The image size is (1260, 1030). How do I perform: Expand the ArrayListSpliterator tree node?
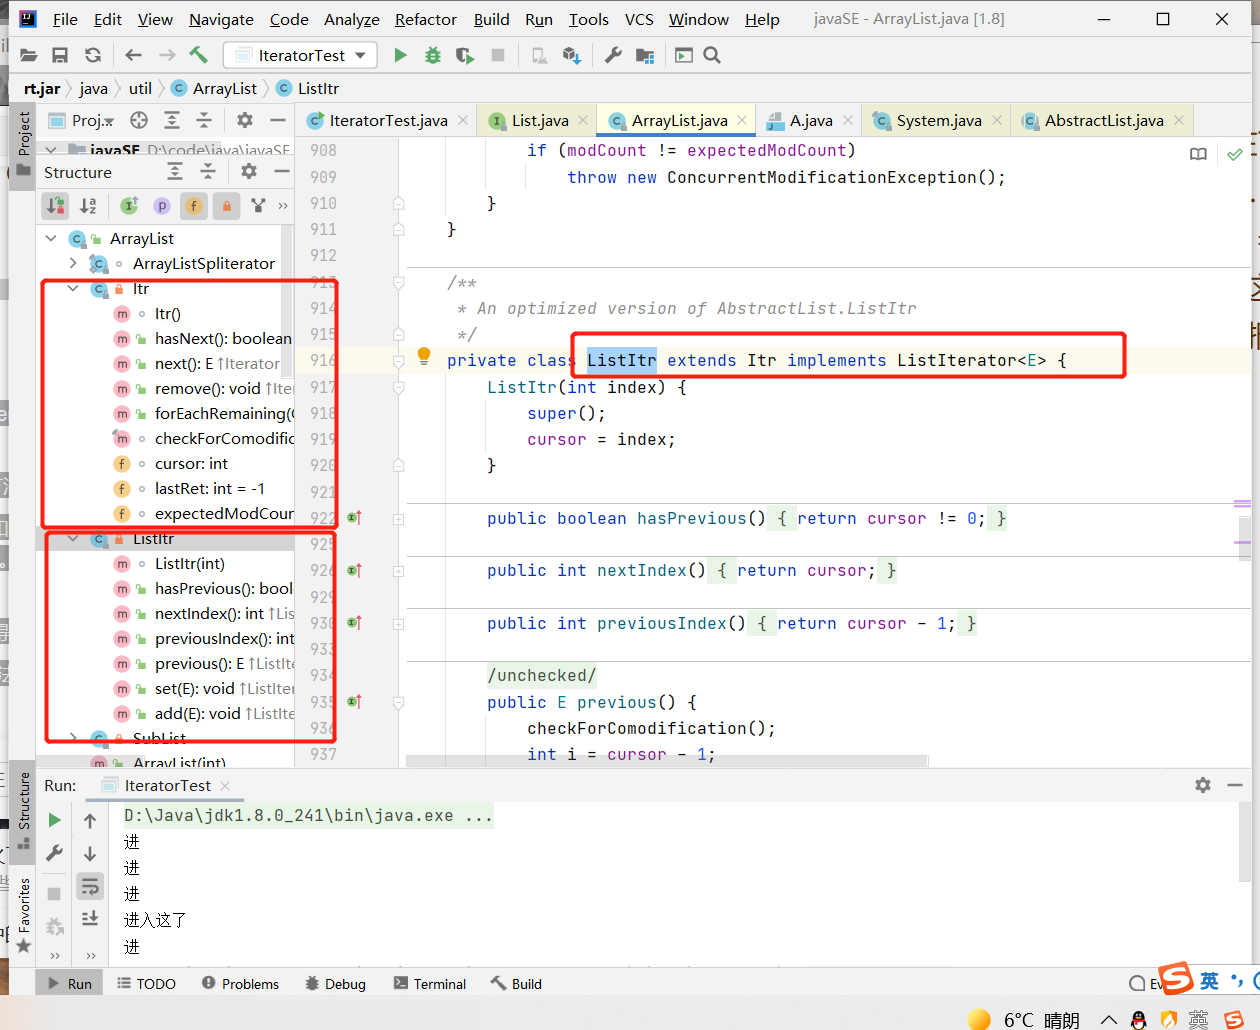click(73, 263)
